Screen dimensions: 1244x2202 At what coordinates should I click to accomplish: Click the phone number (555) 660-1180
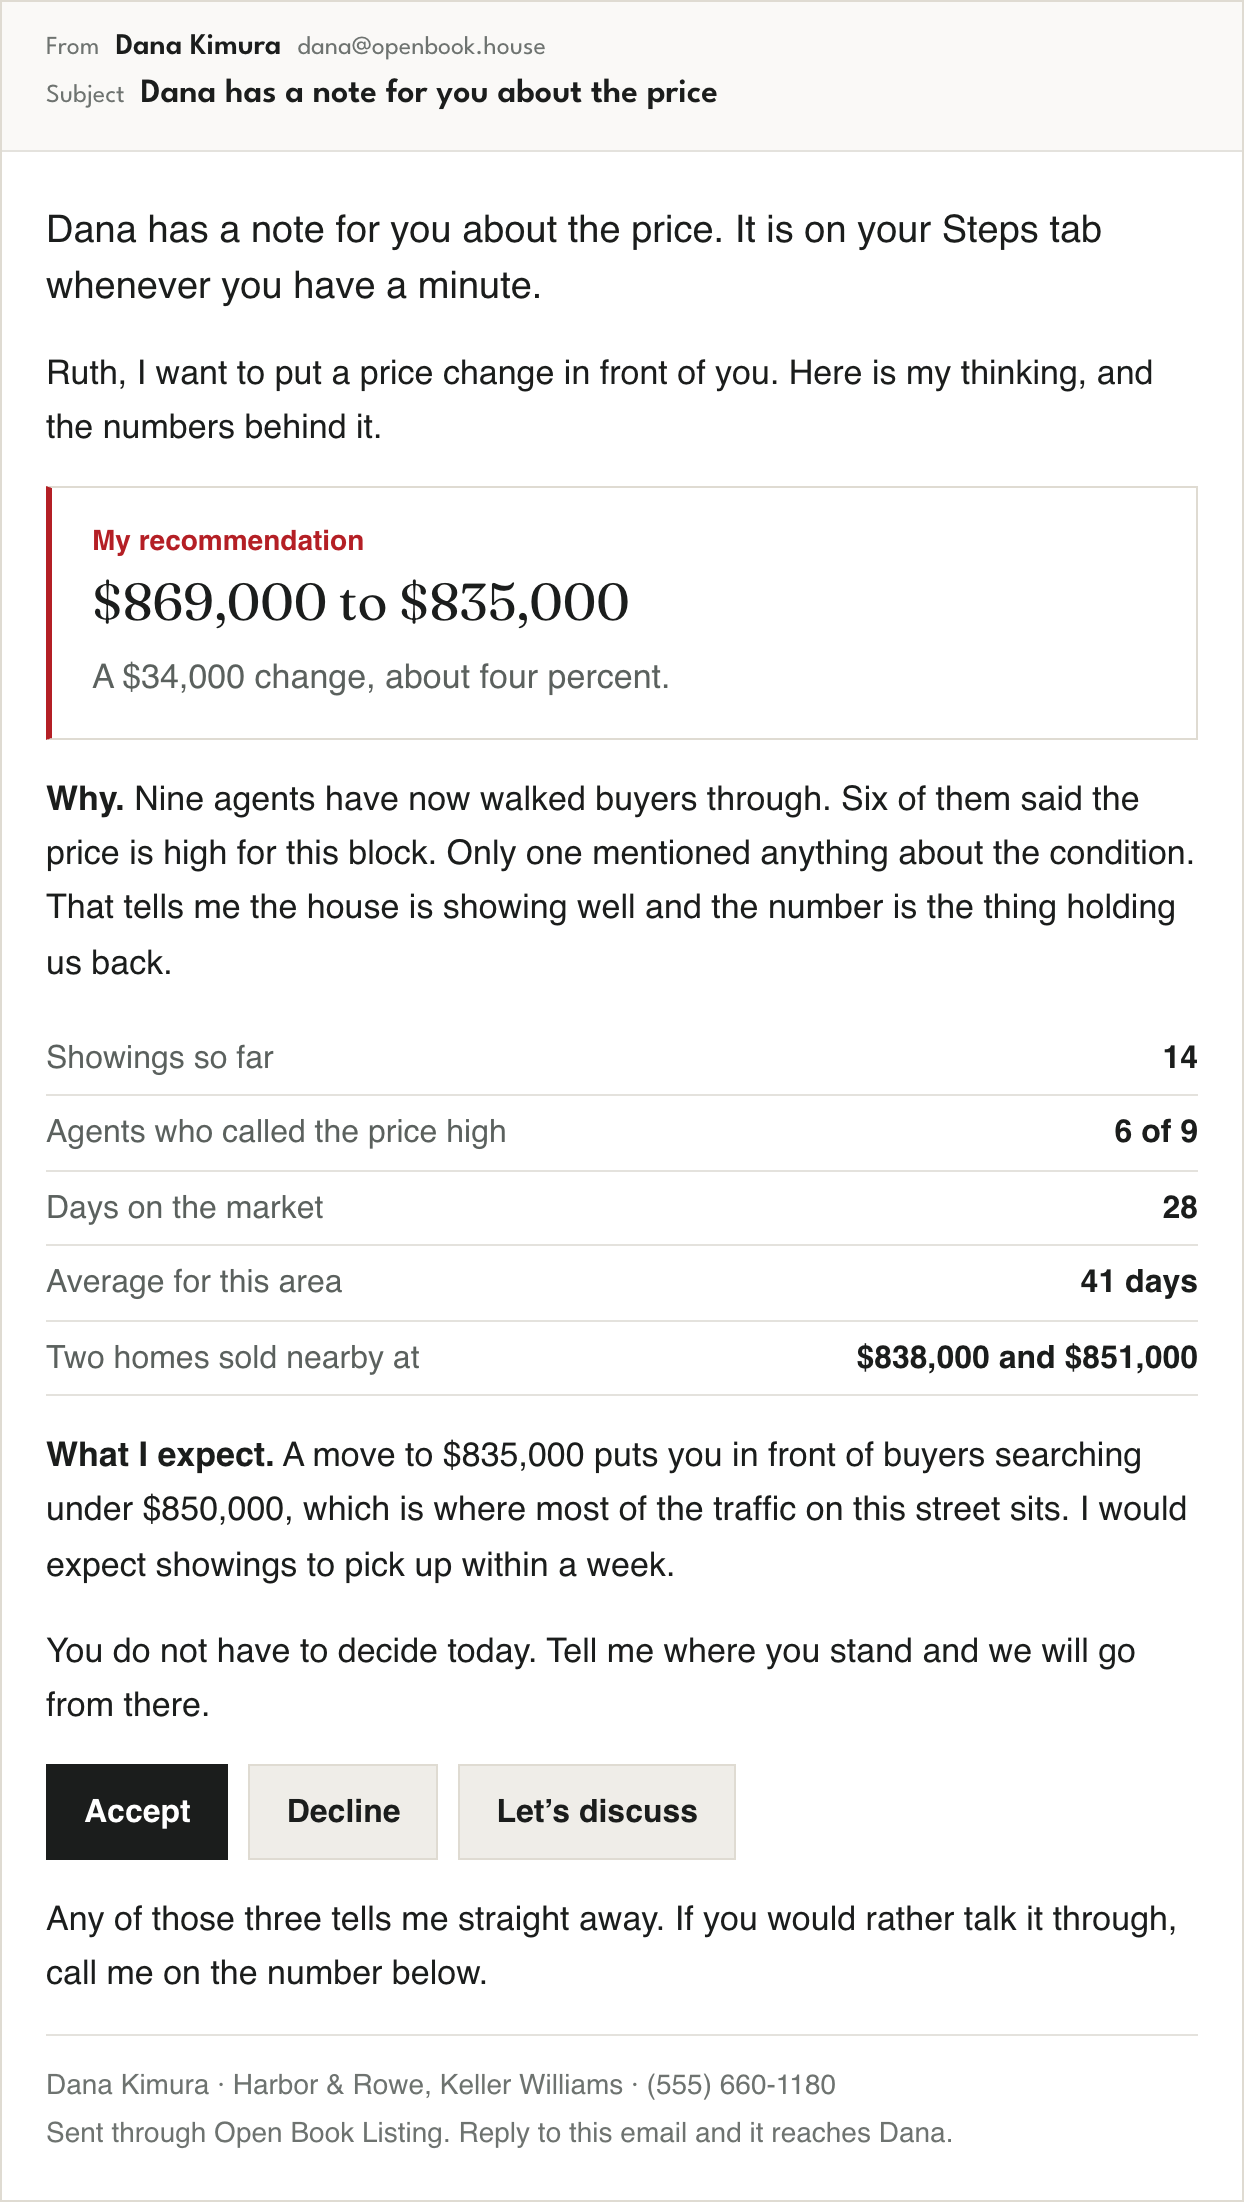(741, 2084)
